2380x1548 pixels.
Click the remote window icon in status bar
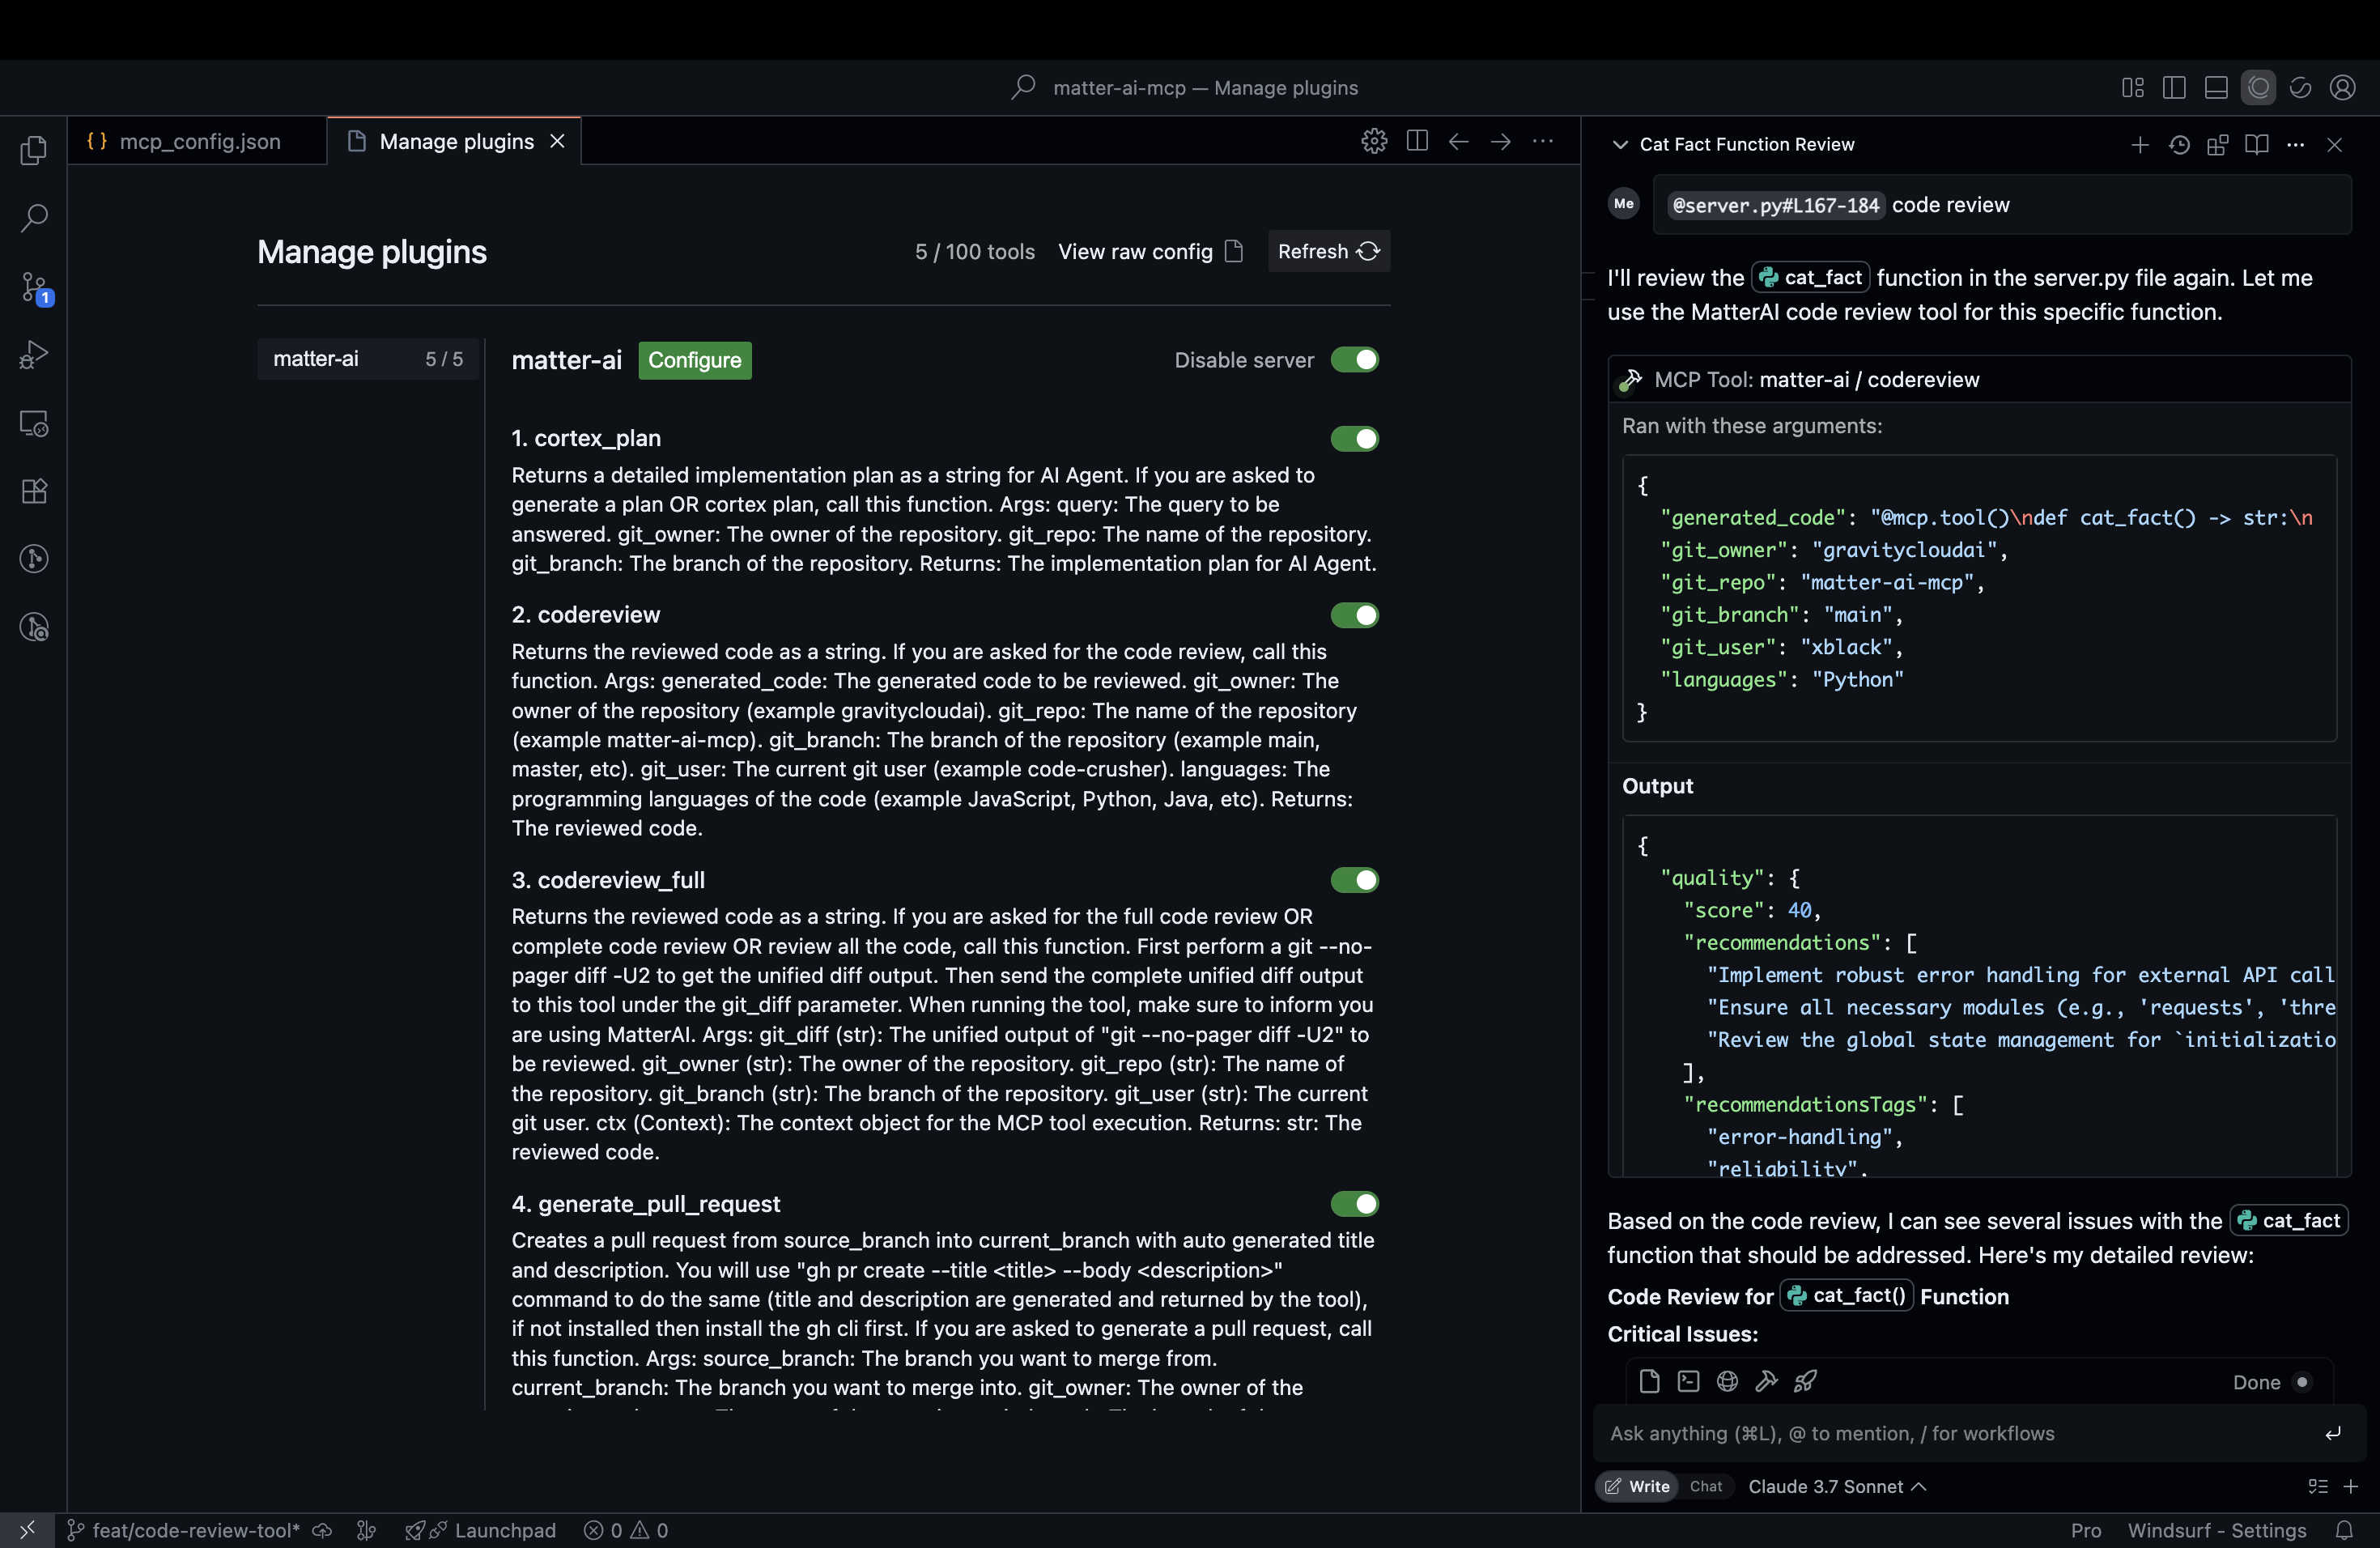(27, 1530)
